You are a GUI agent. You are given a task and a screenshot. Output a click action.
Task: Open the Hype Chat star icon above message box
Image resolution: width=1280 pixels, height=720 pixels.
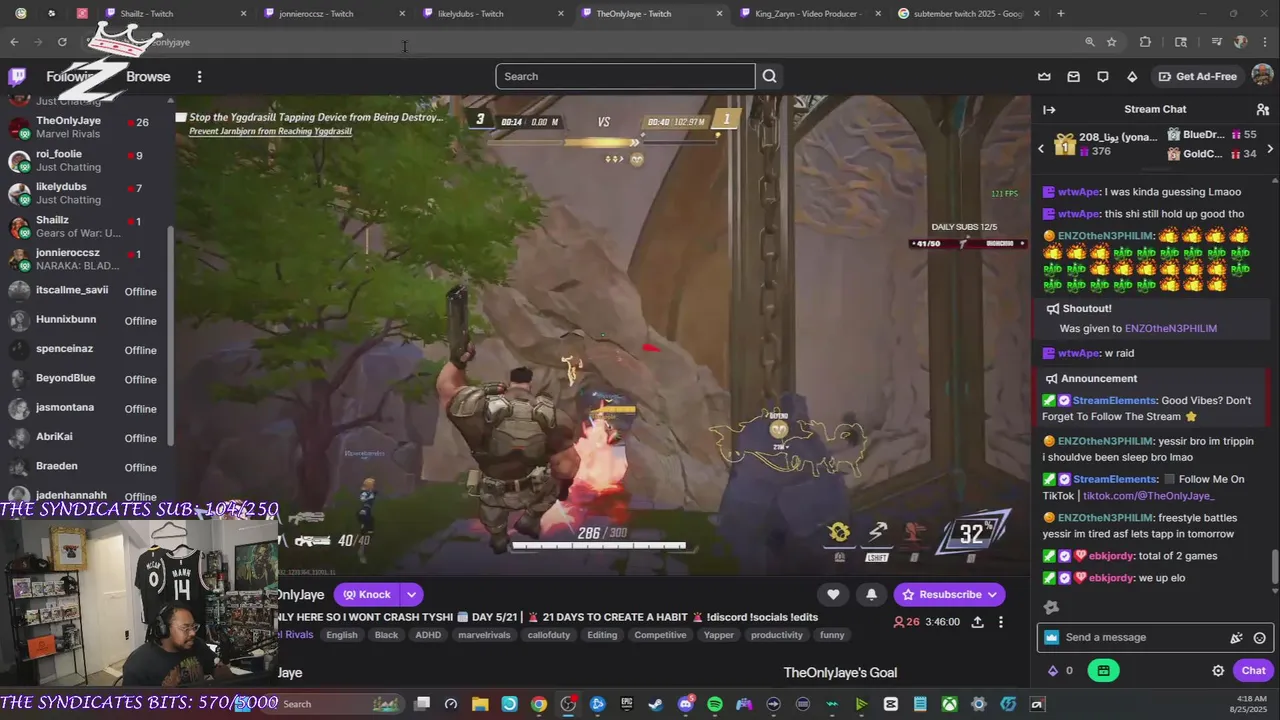[1051, 607]
